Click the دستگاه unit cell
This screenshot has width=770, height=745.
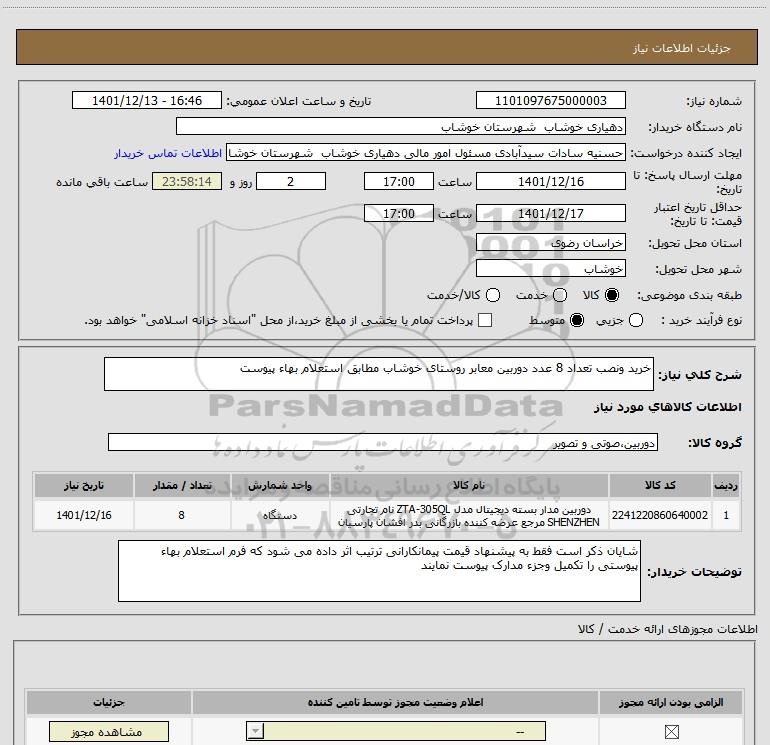click(280, 515)
